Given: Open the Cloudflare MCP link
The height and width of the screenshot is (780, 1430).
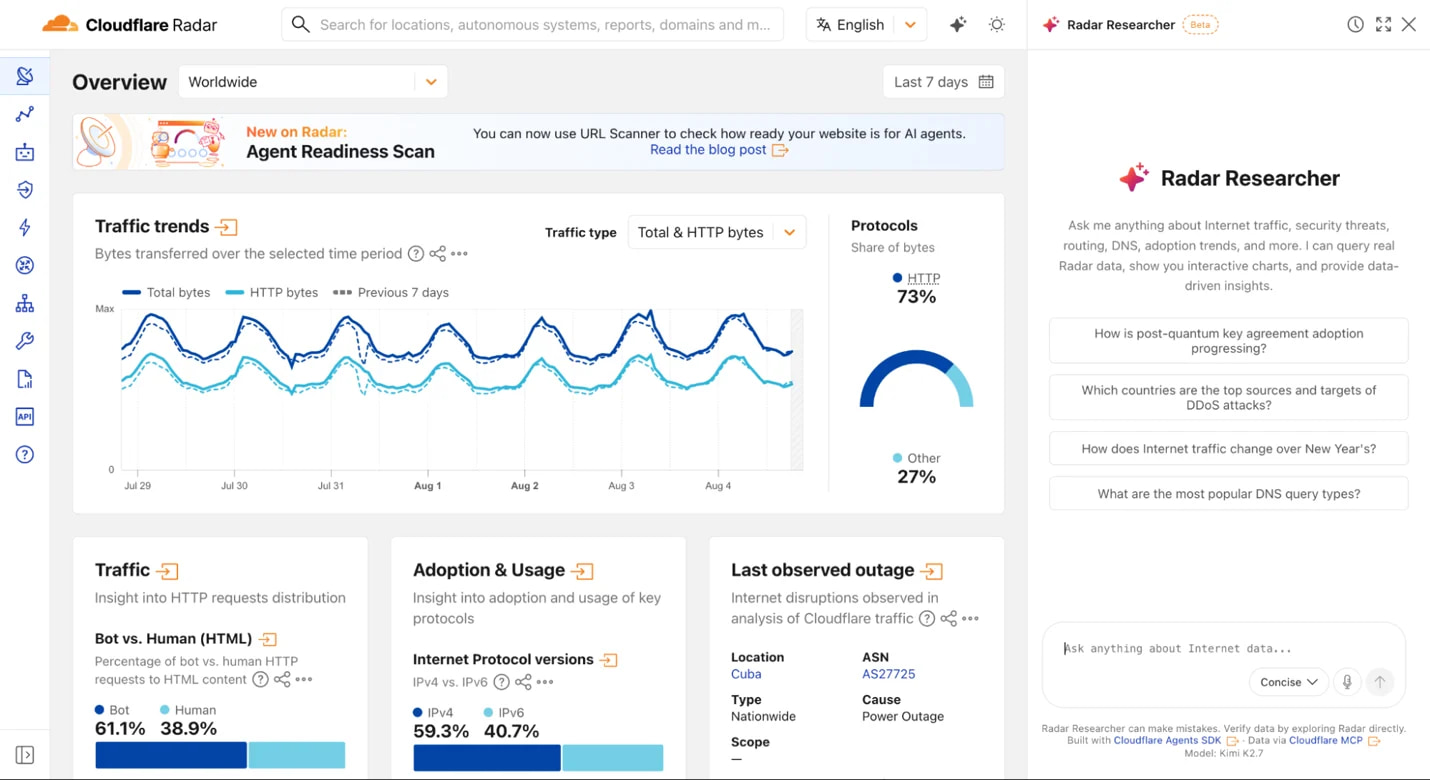Looking at the screenshot, I should pyautogui.click(x=1334, y=741).
